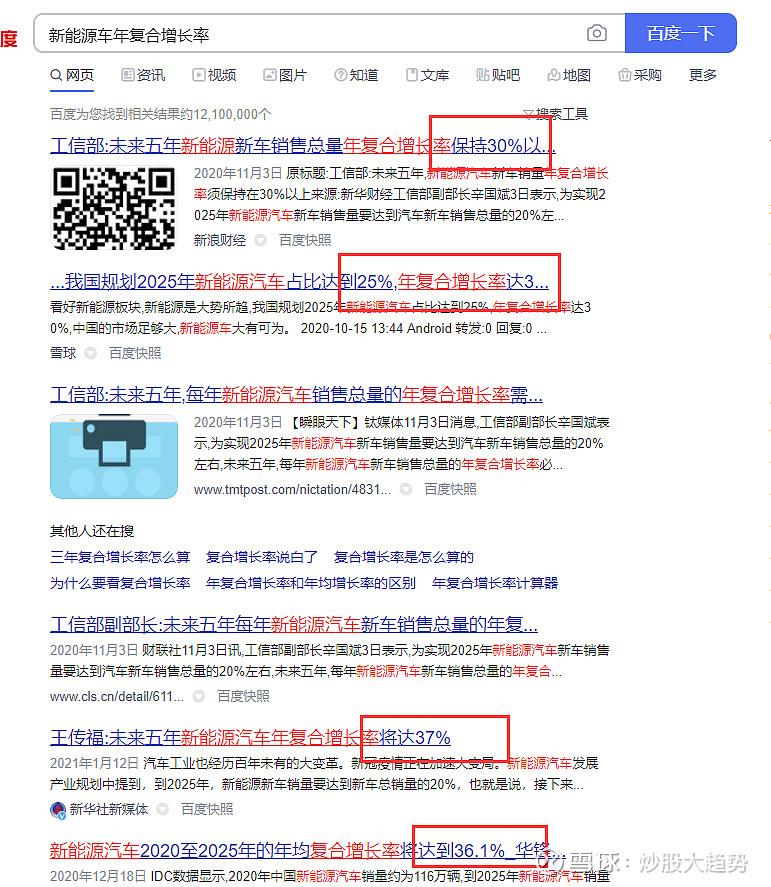
Task: Open 百度快照 for the 雪球 result
Action: tap(135, 354)
